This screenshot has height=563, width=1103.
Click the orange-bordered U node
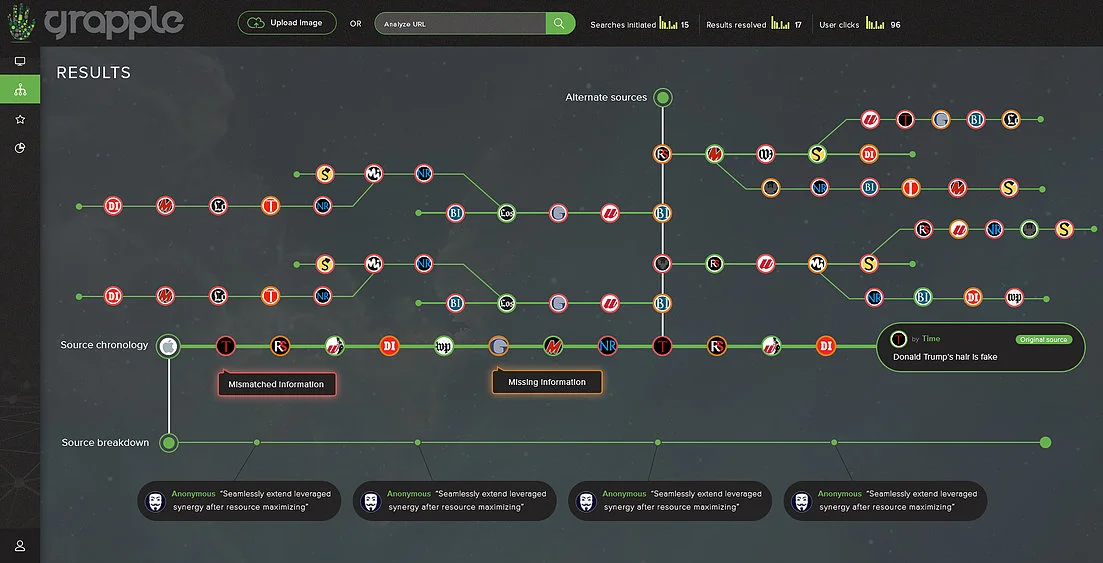click(958, 229)
